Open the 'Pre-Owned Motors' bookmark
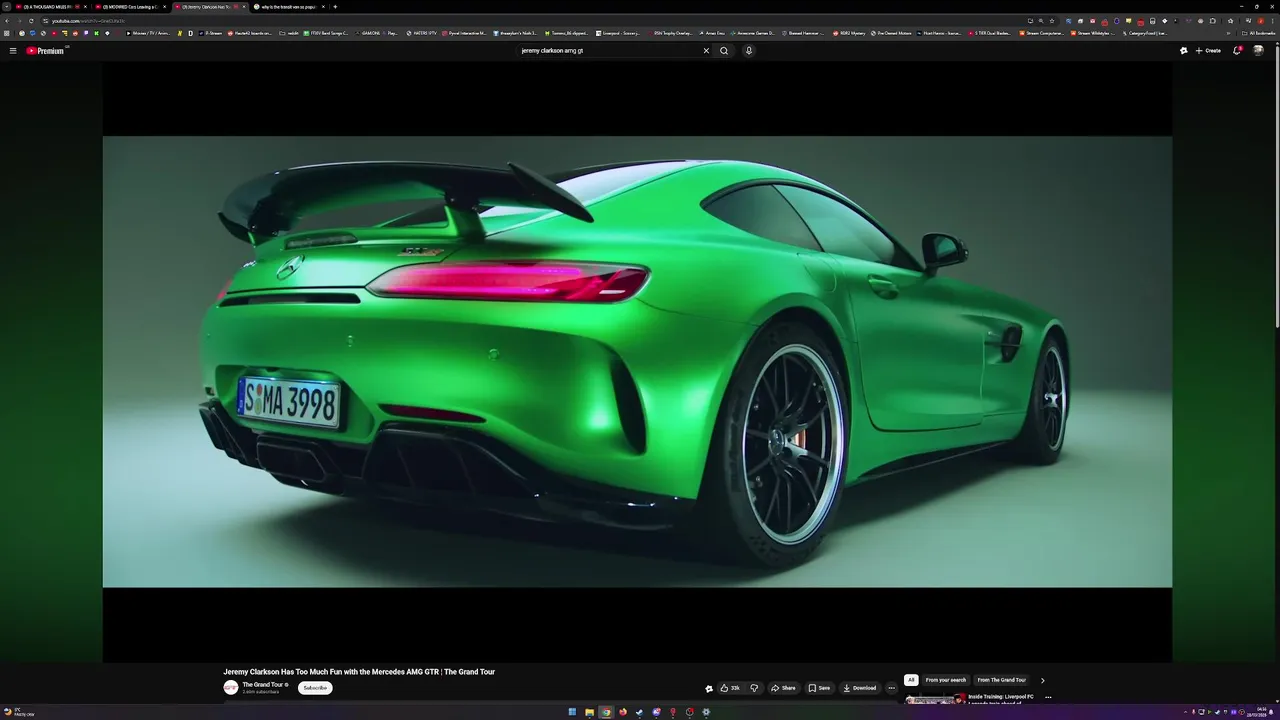This screenshot has width=1280, height=720. pos(891,33)
